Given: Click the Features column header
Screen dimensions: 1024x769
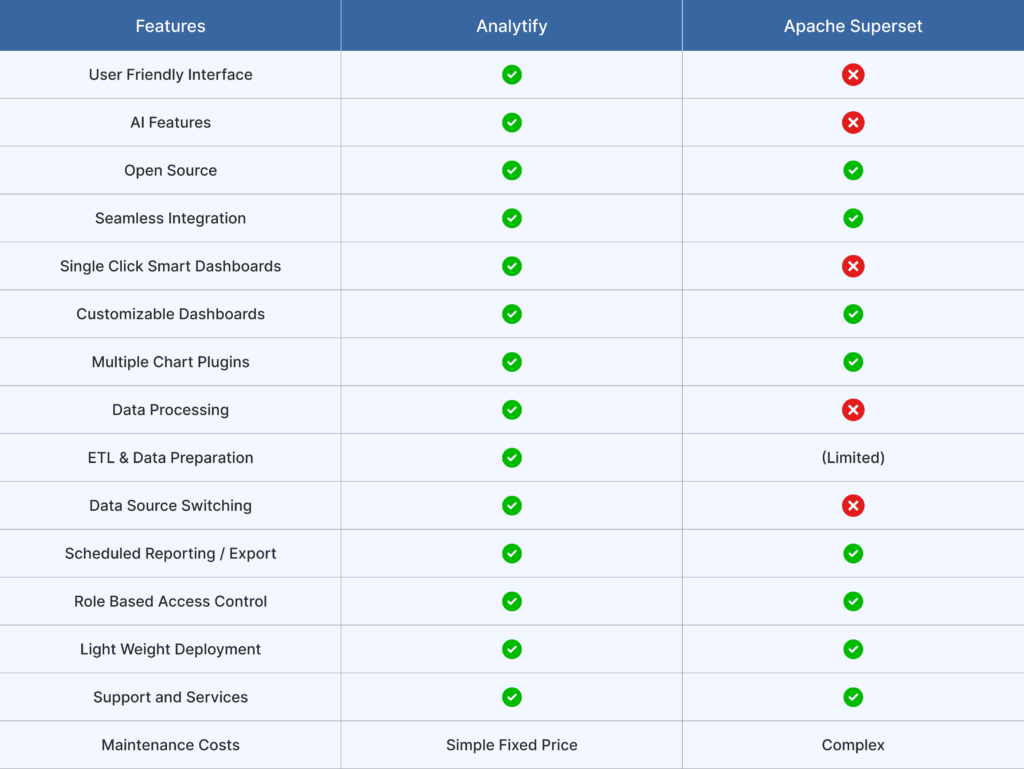Looking at the screenshot, I should coord(170,26).
